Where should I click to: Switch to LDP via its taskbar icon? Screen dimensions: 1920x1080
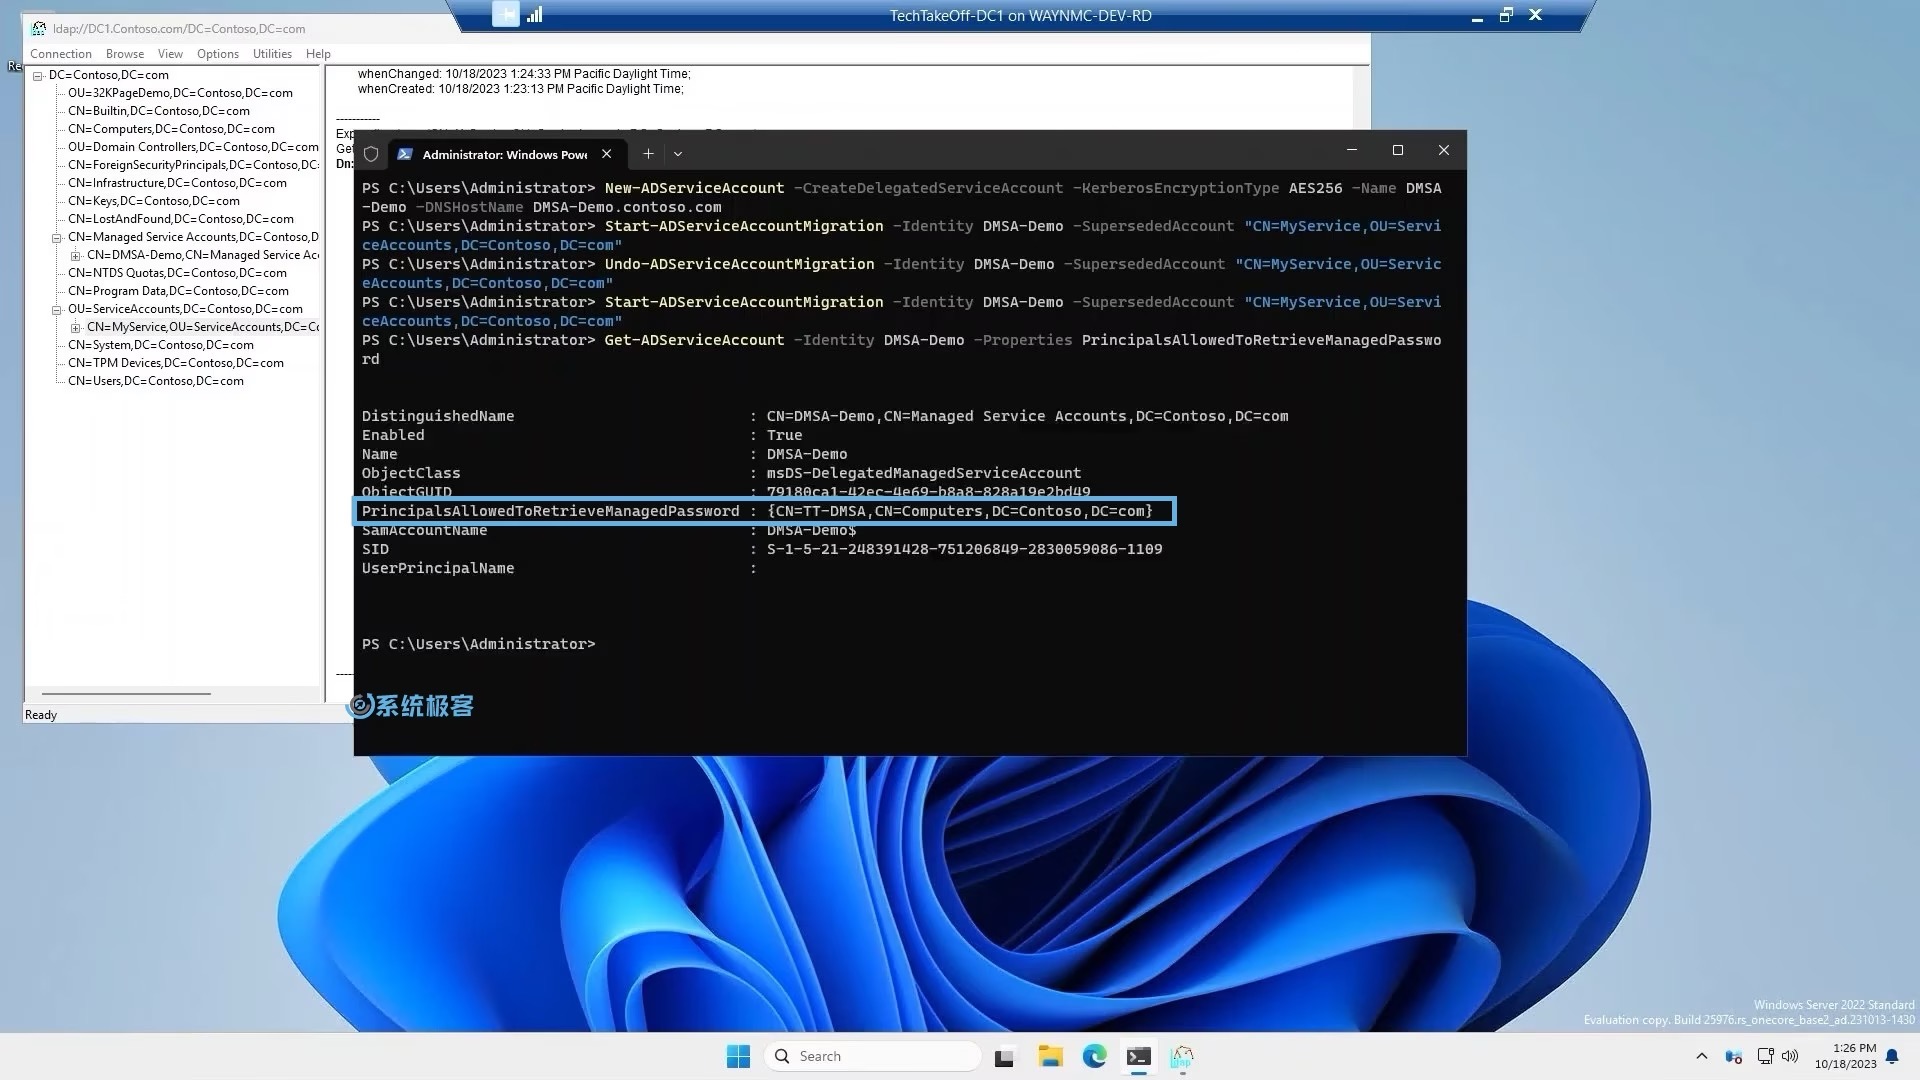[1182, 1056]
